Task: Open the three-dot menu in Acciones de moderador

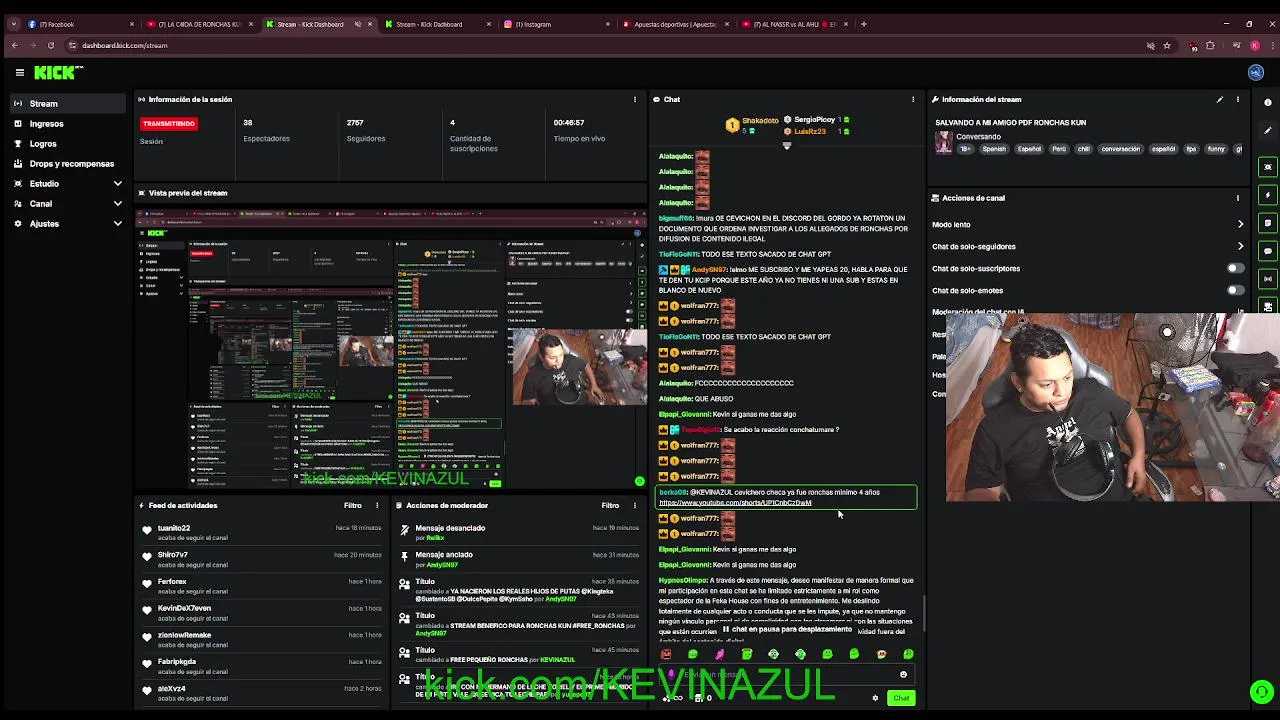Action: [634, 506]
